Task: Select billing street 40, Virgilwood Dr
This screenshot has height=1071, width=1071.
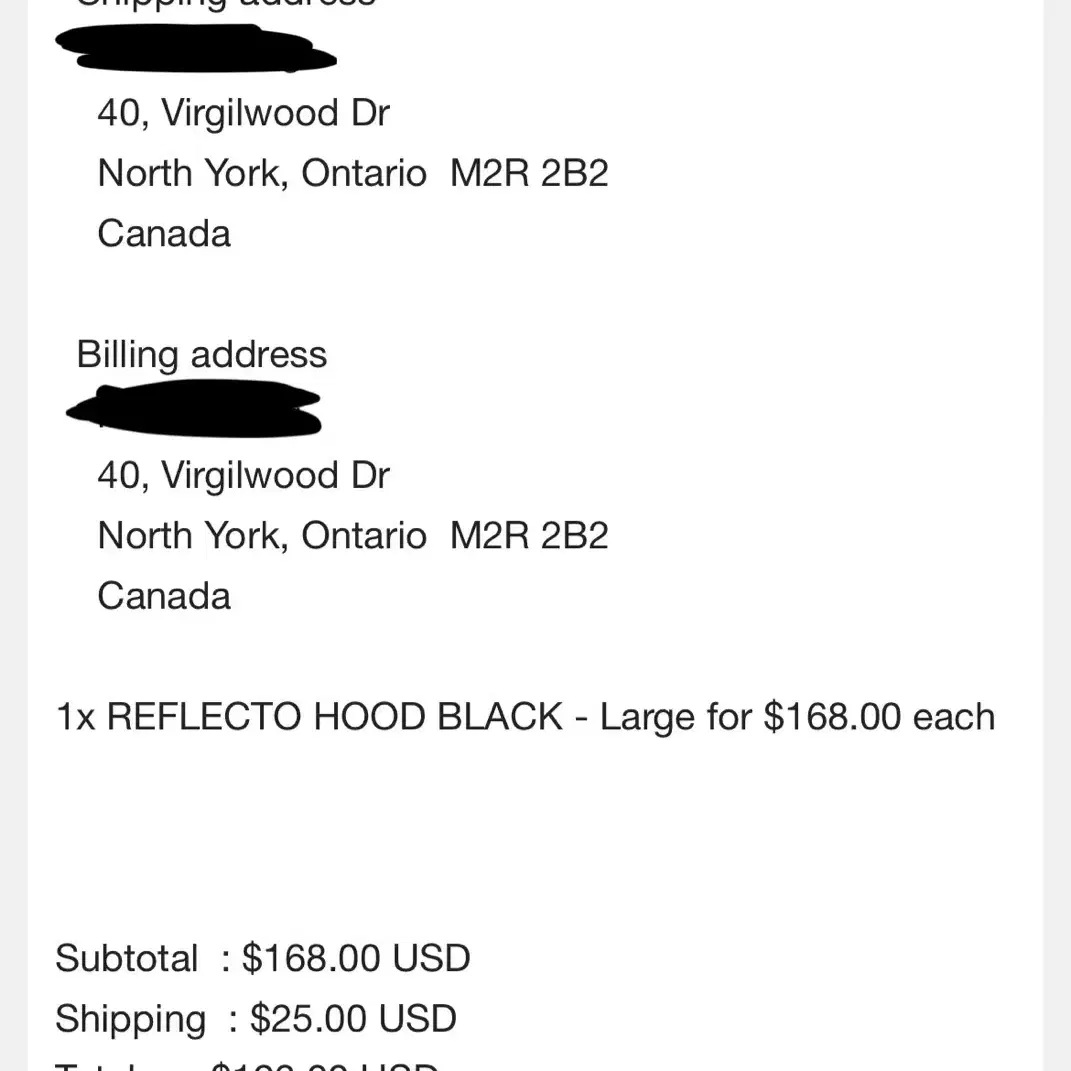Action: tap(243, 475)
